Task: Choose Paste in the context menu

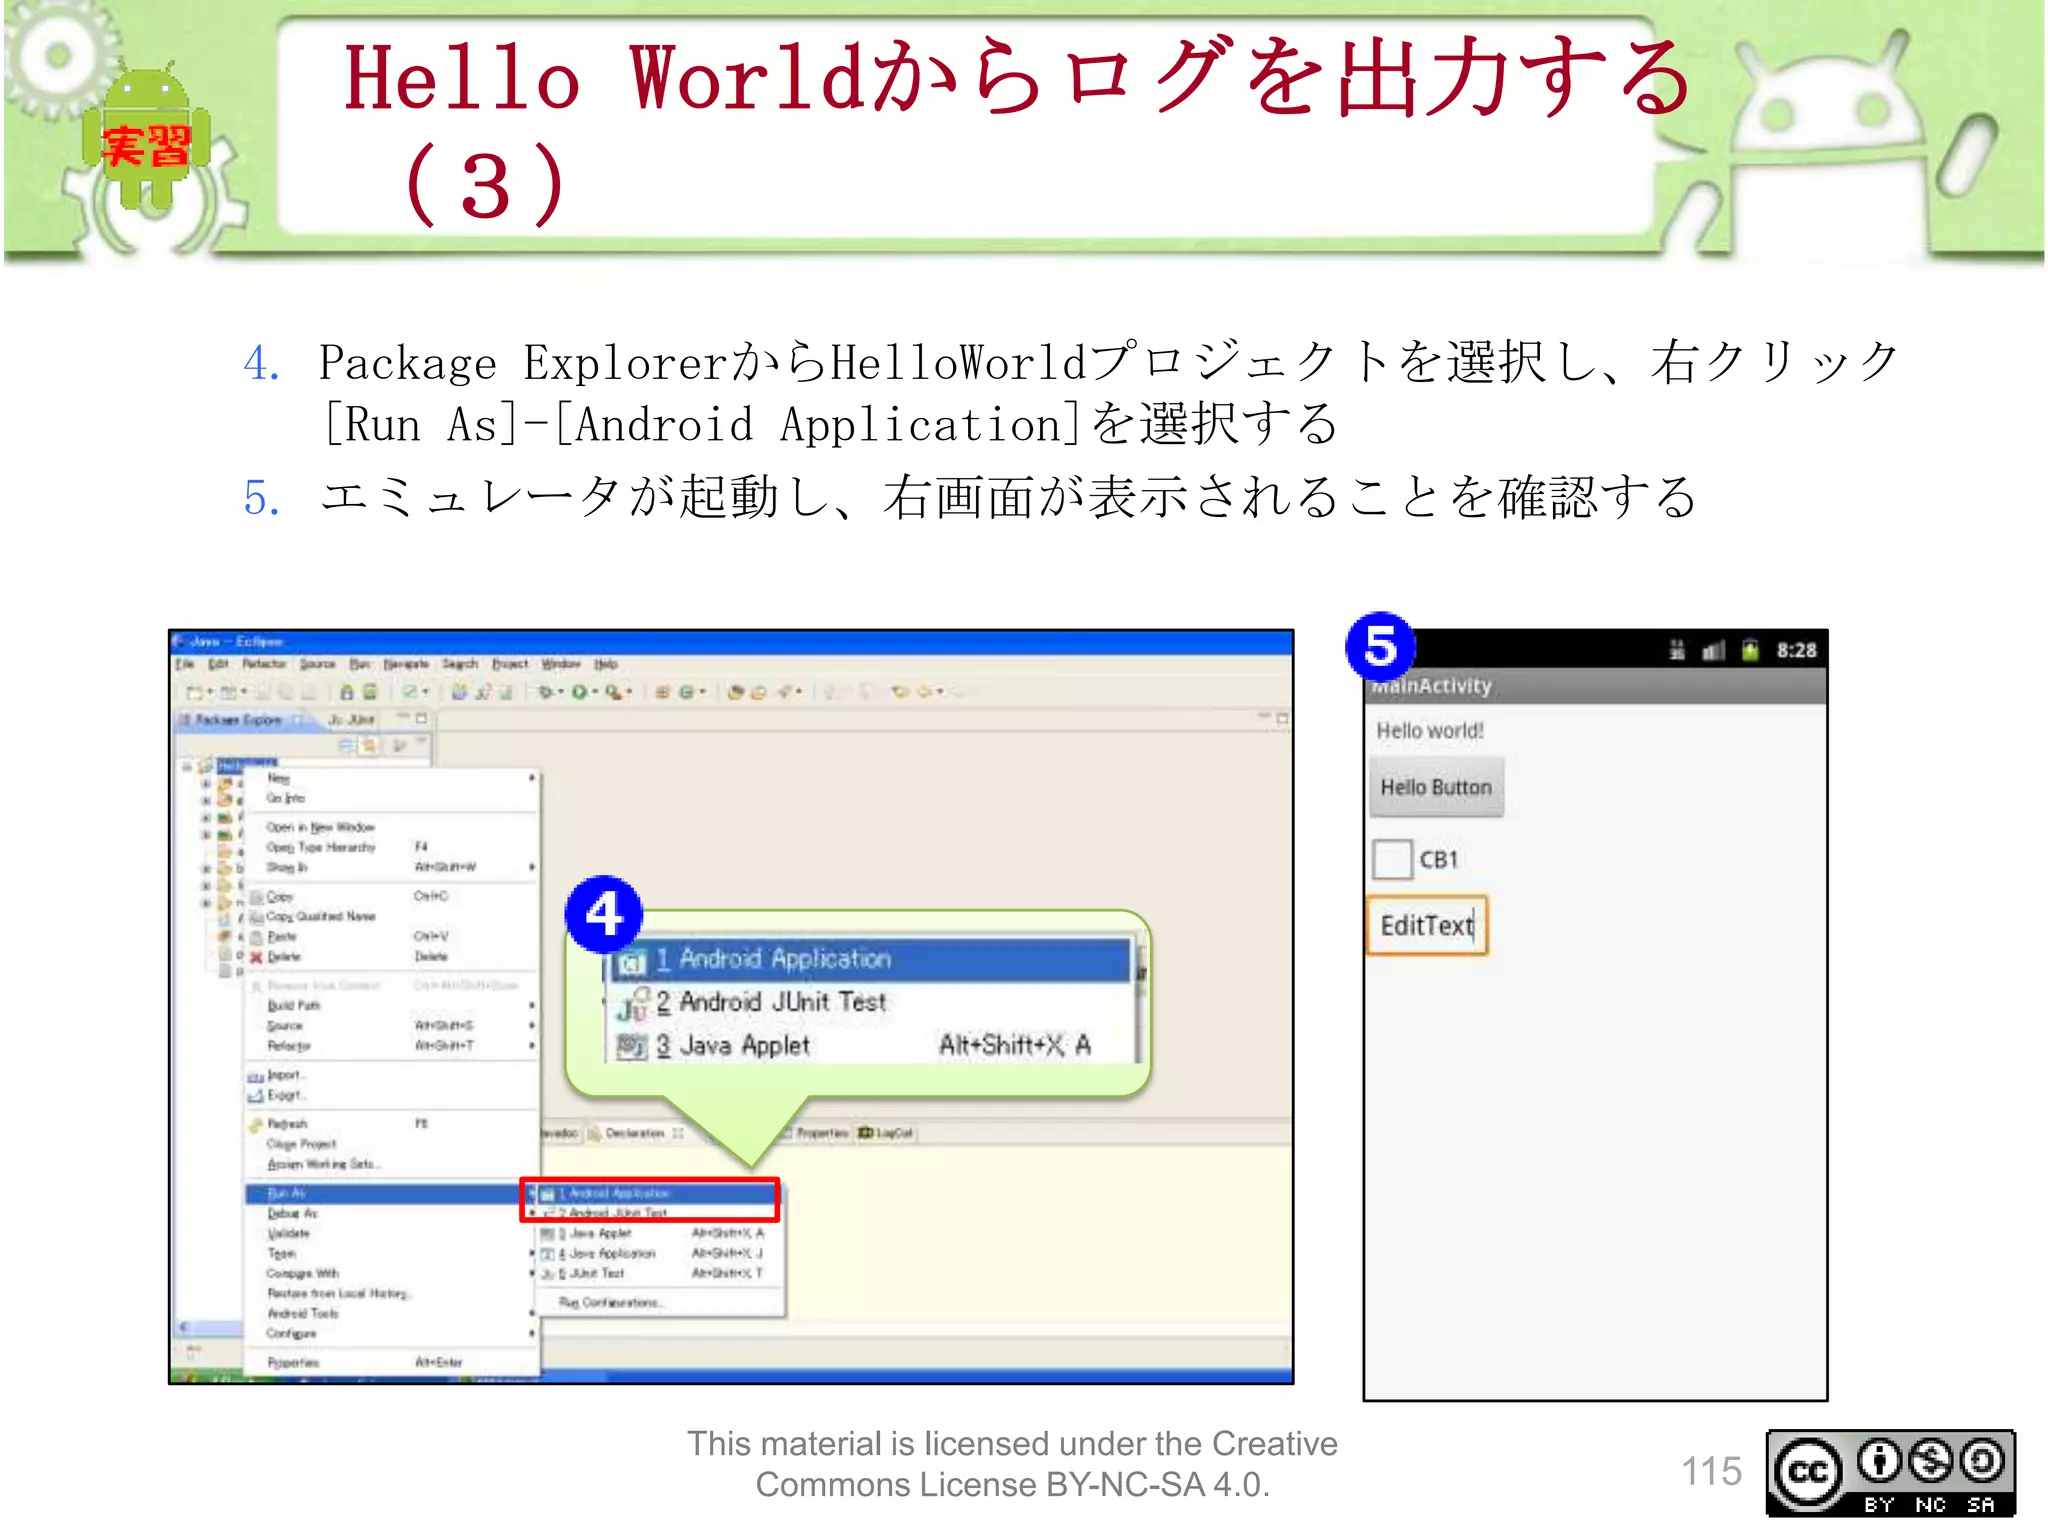Action: pos(392,936)
